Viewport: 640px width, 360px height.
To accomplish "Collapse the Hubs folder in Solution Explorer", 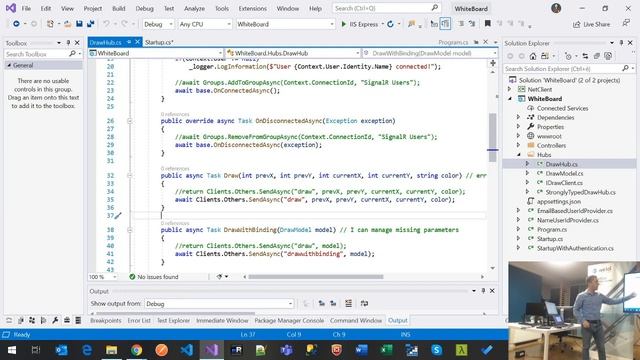I will 519,155.
